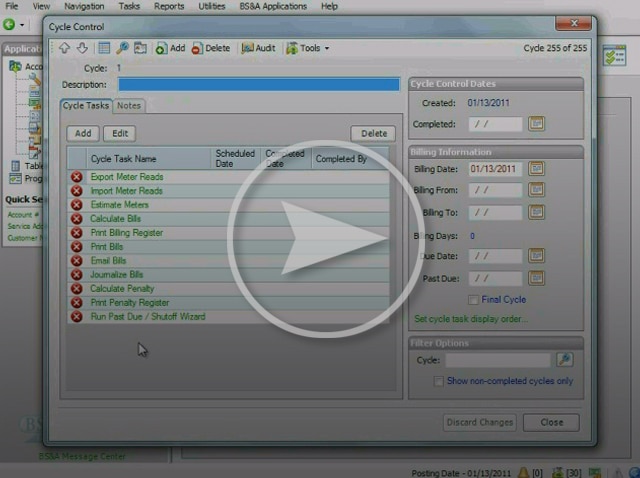Click the Close button at bottom right of dialog
Viewport: 640px width, 478px height.
point(551,422)
